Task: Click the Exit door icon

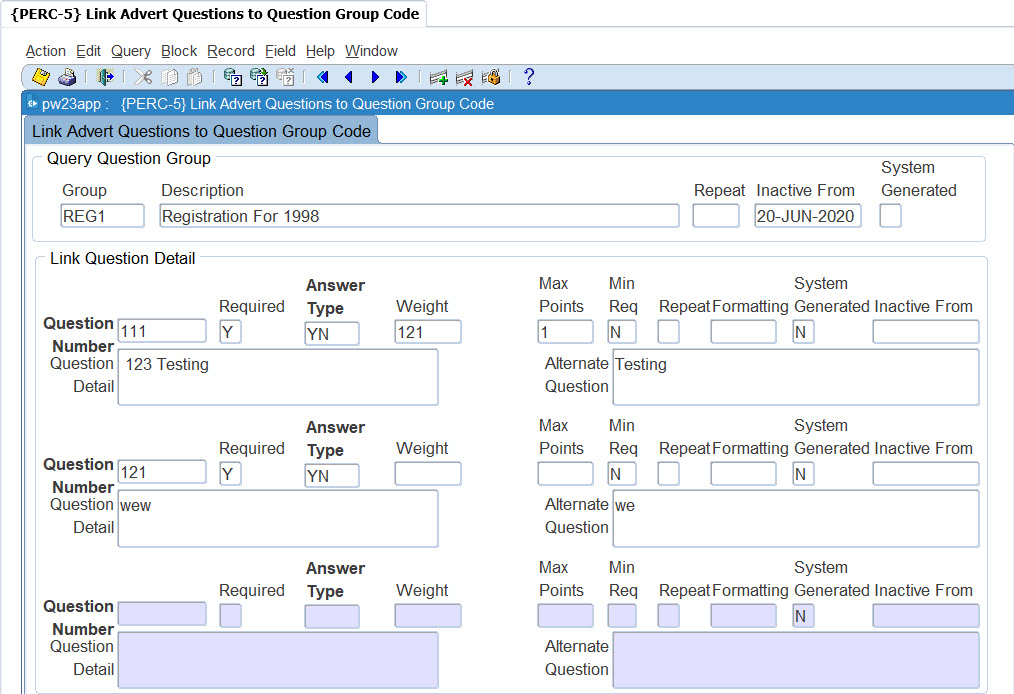Action: (x=105, y=77)
